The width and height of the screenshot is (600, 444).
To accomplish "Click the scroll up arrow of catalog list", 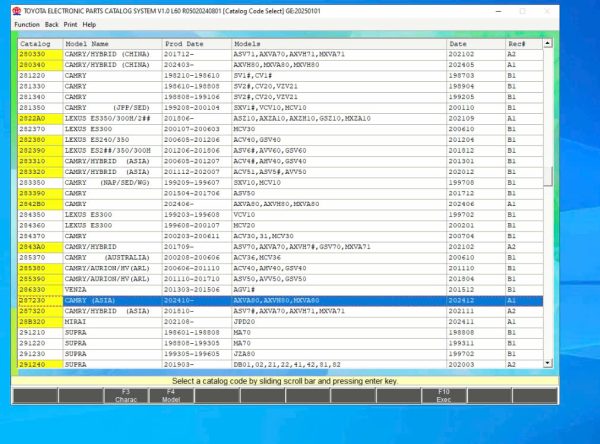I will click(x=548, y=43).
